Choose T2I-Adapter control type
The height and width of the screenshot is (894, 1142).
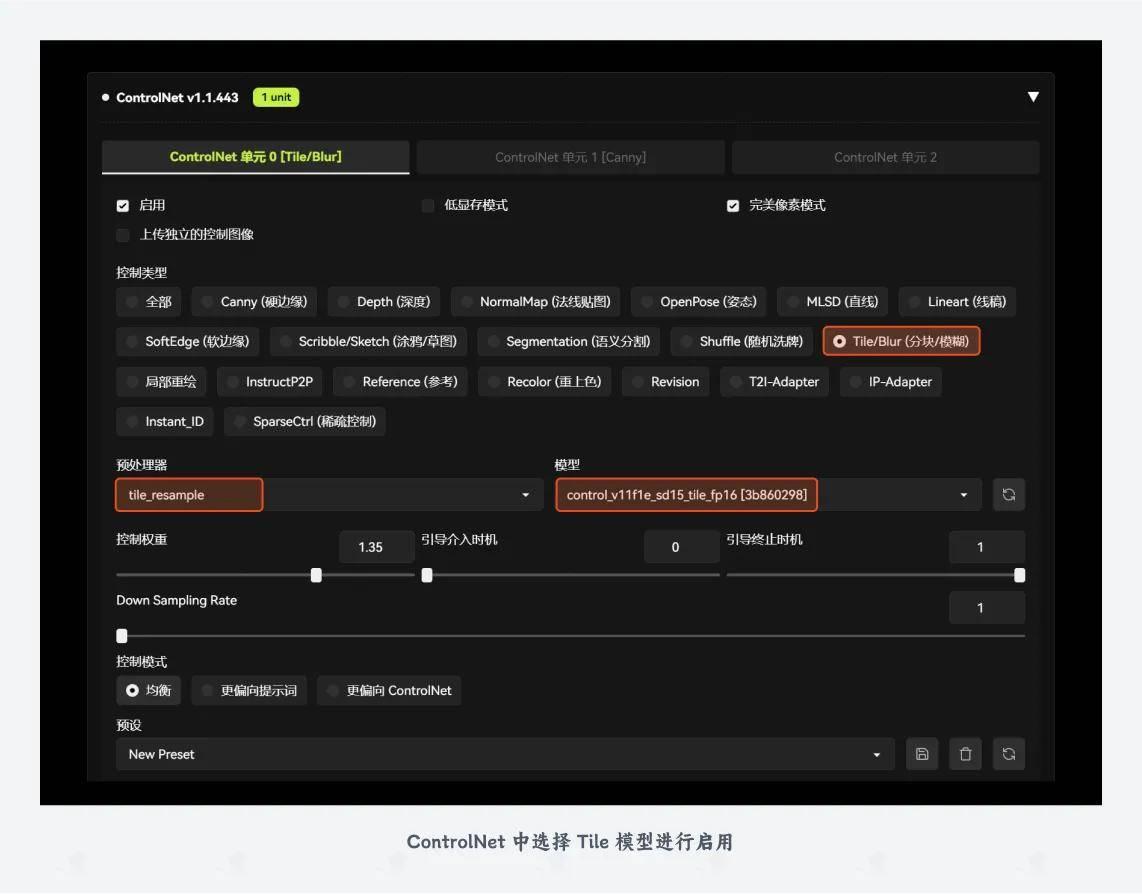click(x=774, y=382)
